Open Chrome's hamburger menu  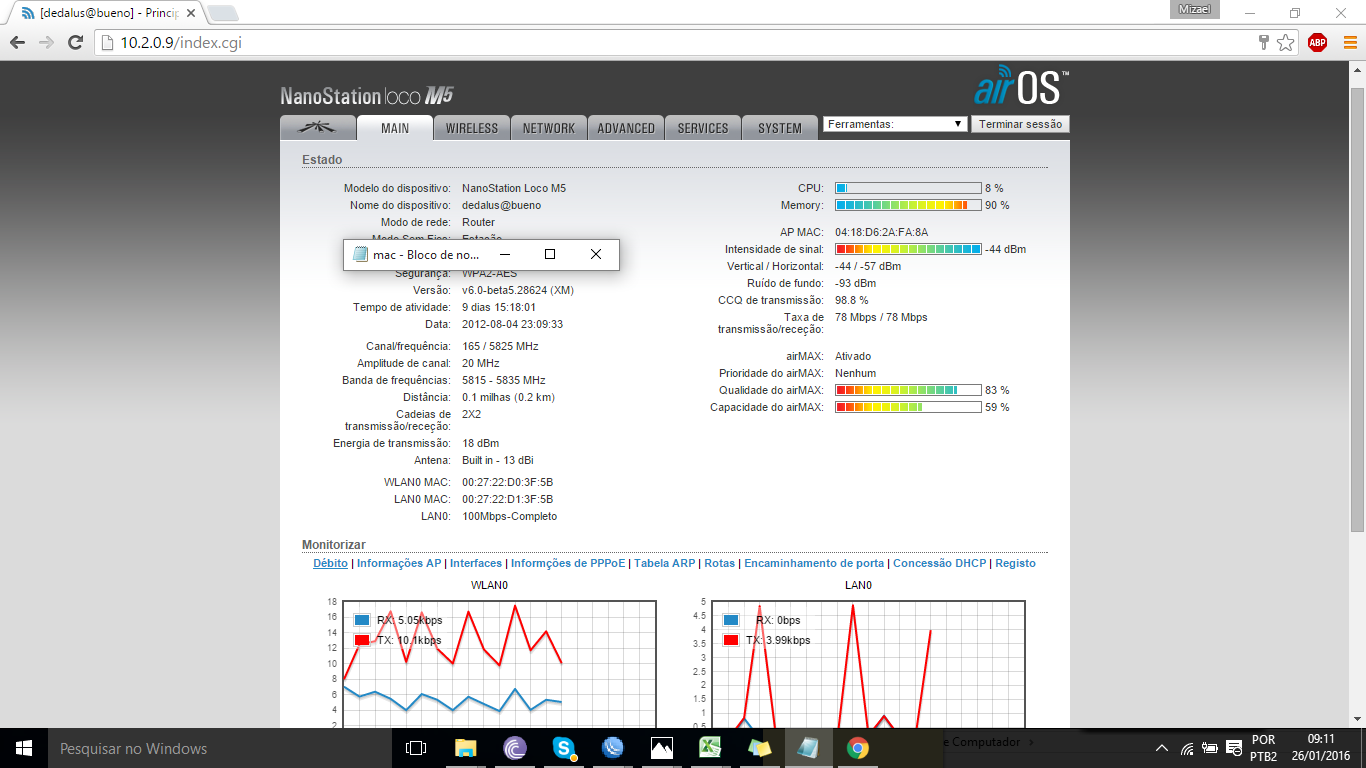click(x=1349, y=42)
